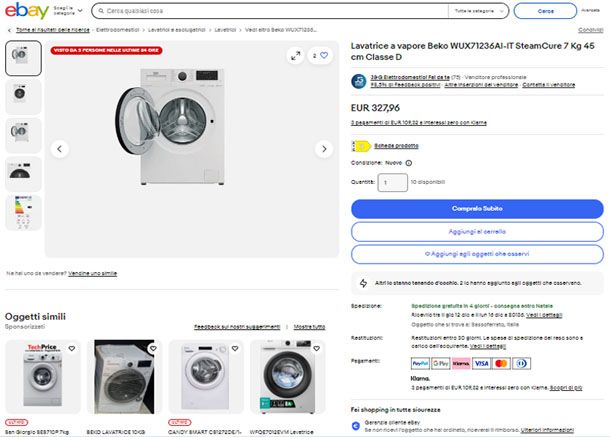Click the Condividi share link
Screen dimensions: 610x437
pyautogui.click(x=591, y=30)
